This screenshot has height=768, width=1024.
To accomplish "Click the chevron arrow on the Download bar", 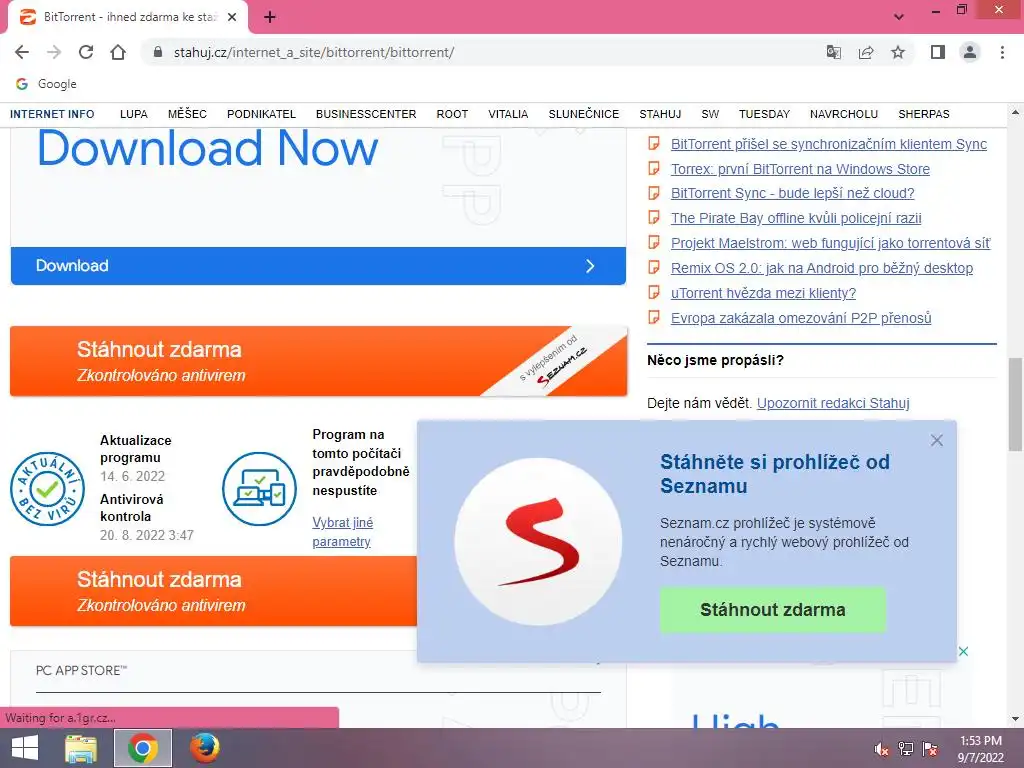I will pos(590,266).
